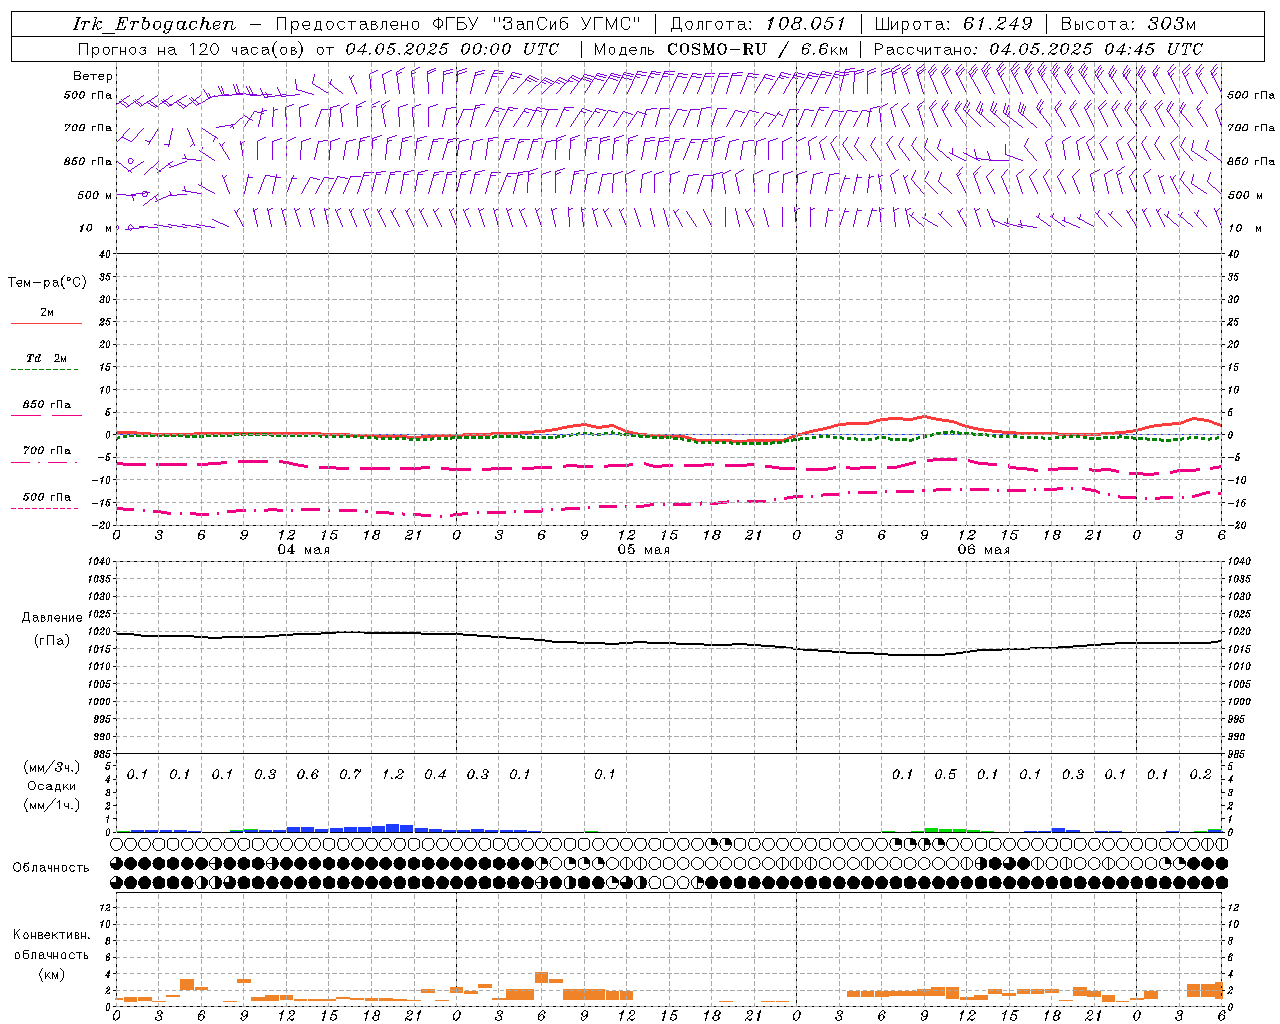The image size is (1280, 1024).
Task: Click 'Предоставлено ФГБУ "ЗапСиб УГМС"' provider text
Action: pyautogui.click(x=458, y=24)
